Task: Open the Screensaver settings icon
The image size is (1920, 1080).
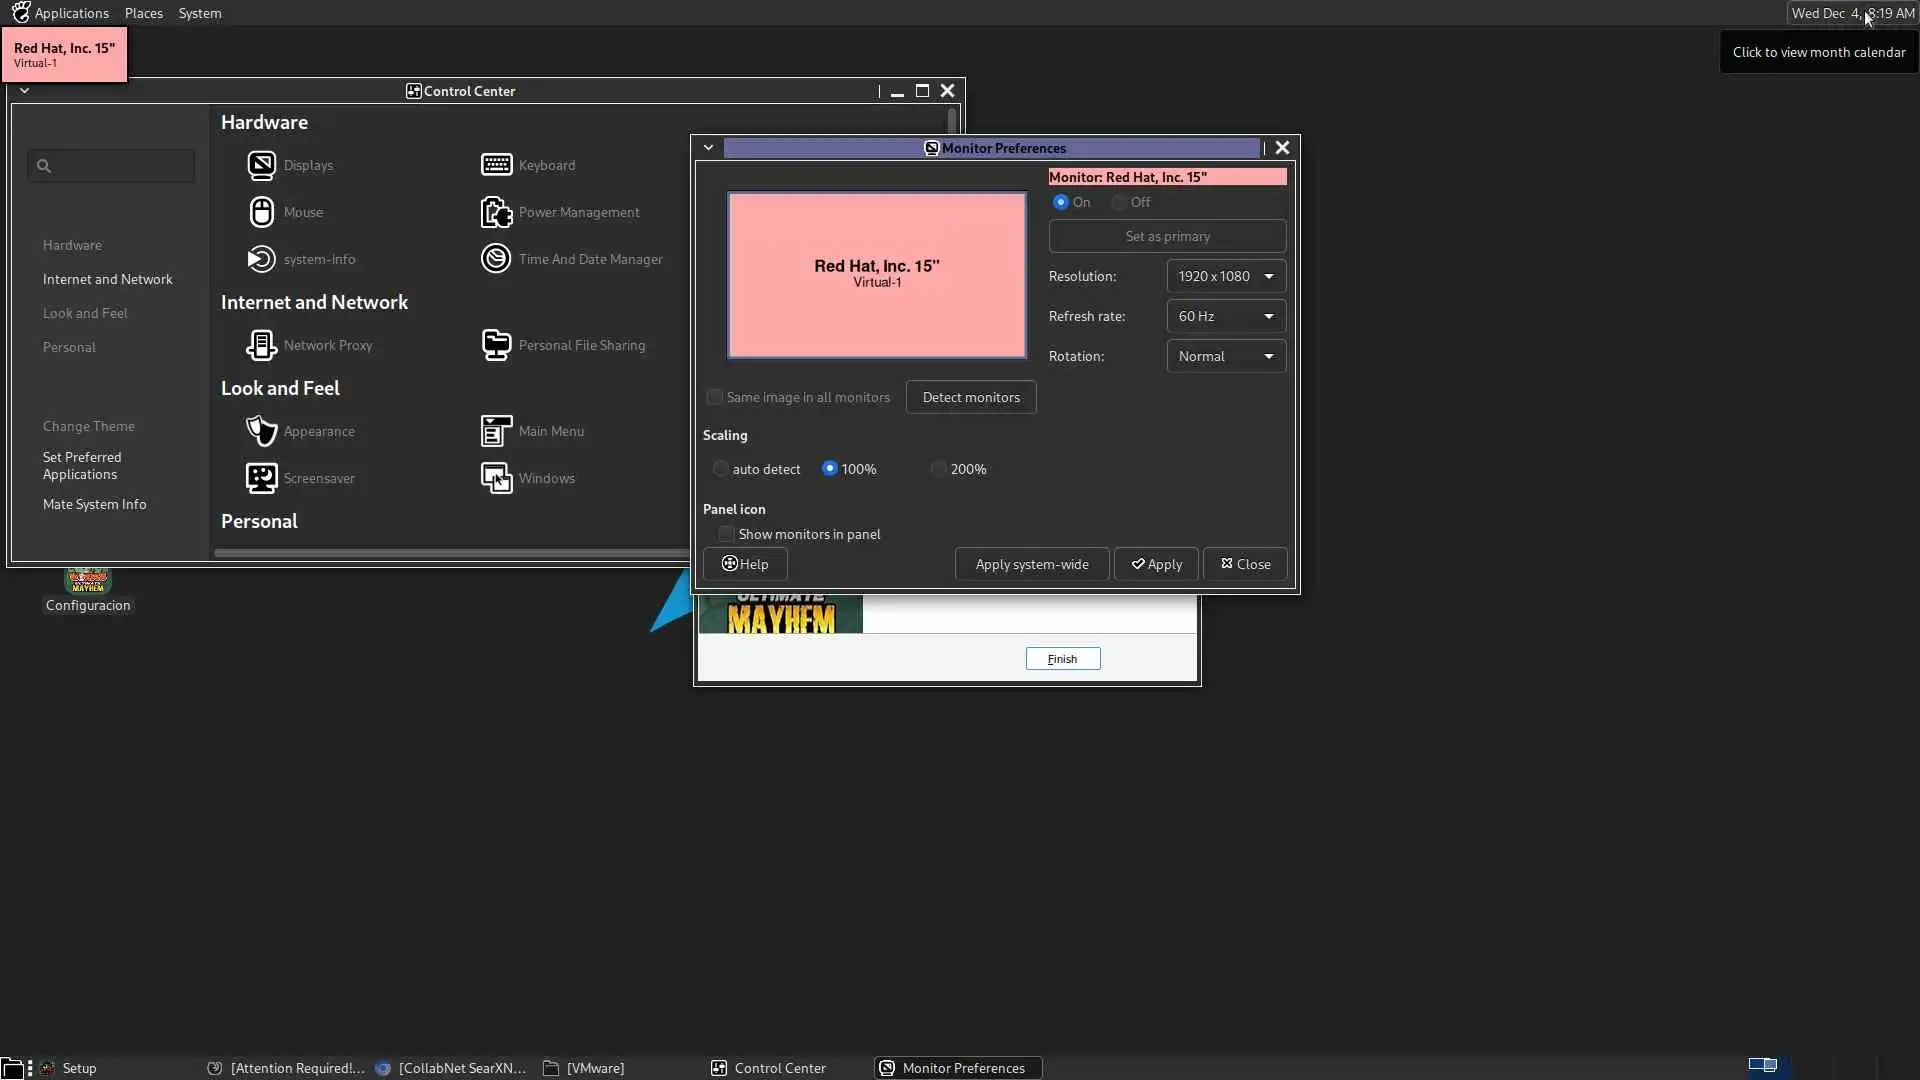Action: click(x=262, y=478)
